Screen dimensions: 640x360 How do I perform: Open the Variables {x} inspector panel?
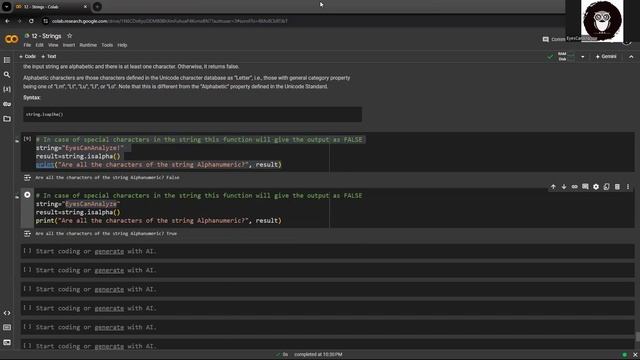click(x=7, y=89)
